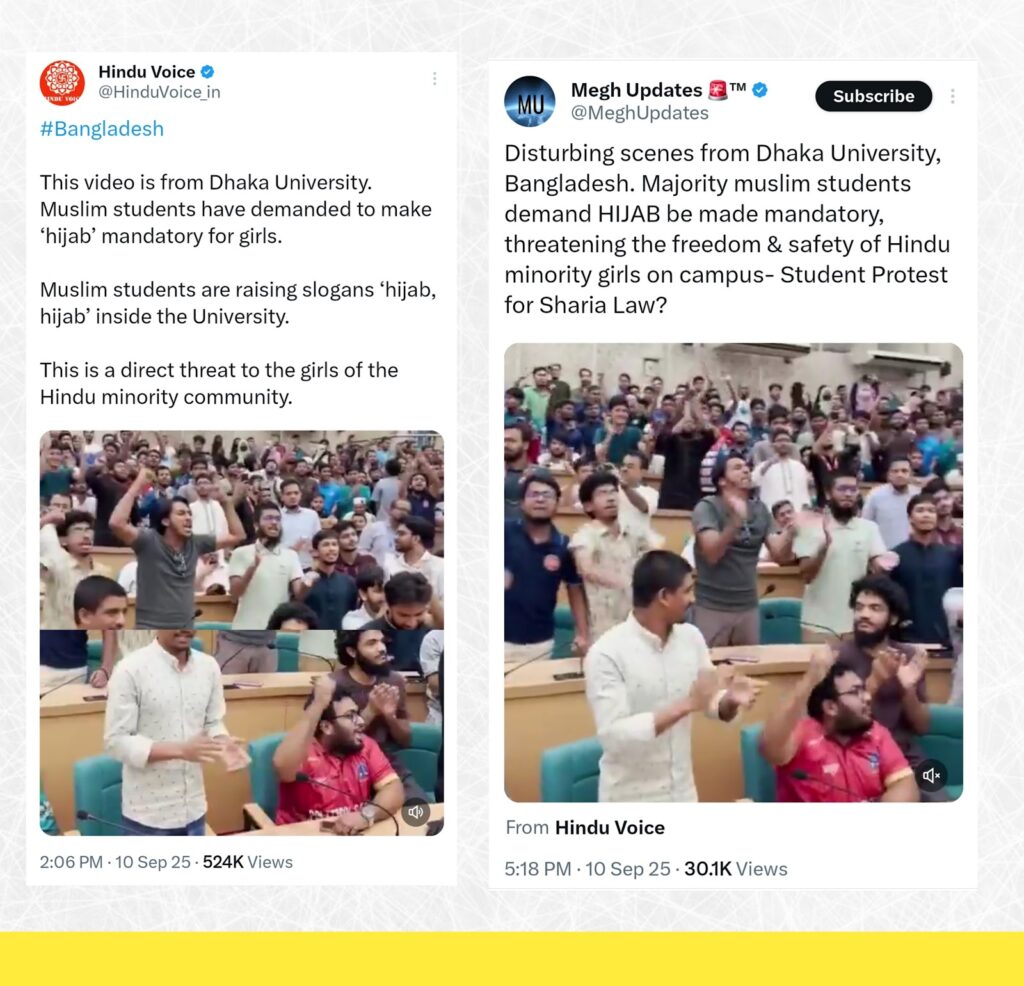Subscribe to Megh Updates
Image resolution: width=1024 pixels, height=986 pixels.
click(x=873, y=96)
